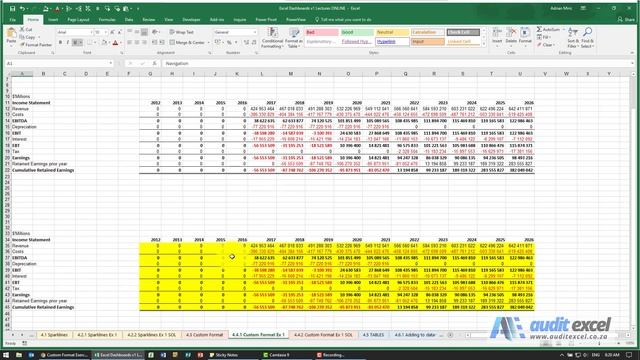Switch to the Formulas tab

click(107, 20)
